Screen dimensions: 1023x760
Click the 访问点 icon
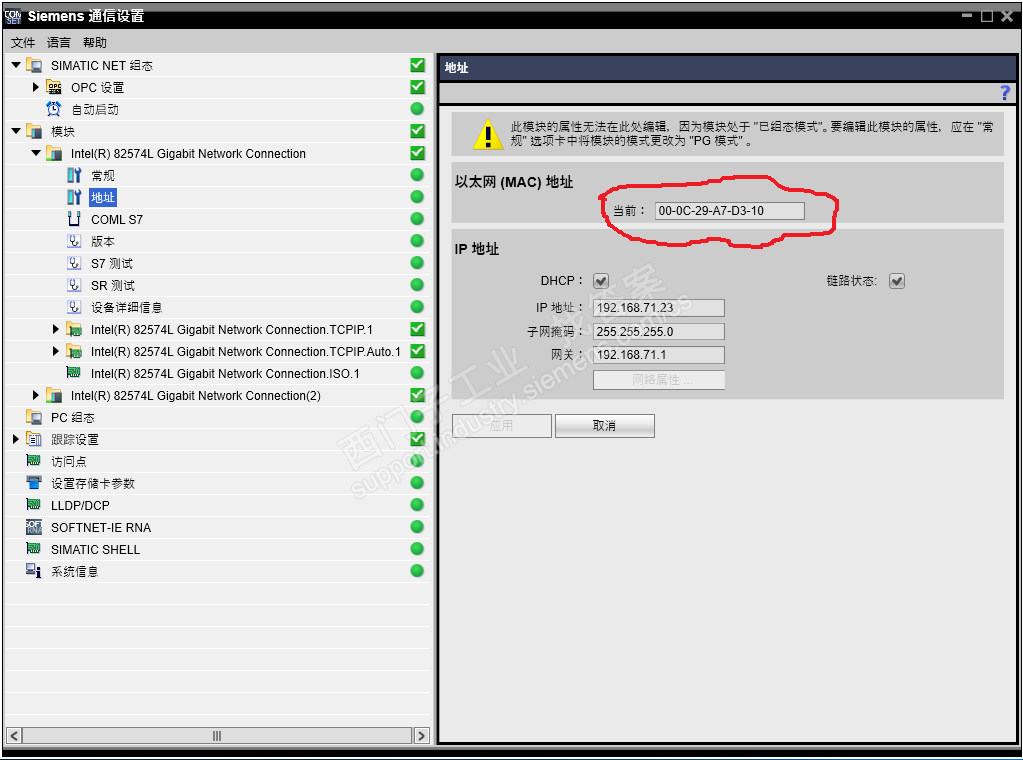point(34,461)
